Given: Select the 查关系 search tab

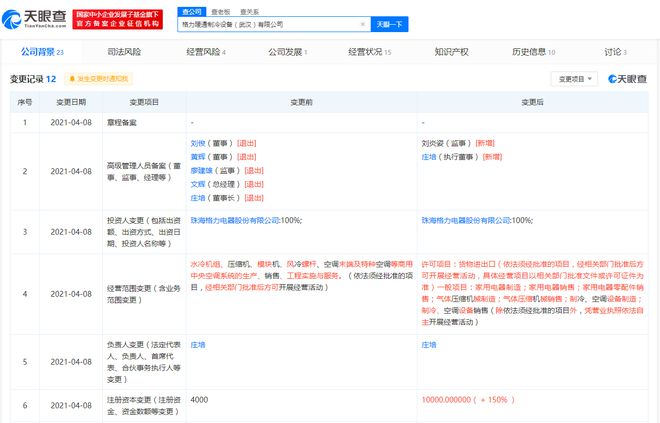Looking at the screenshot, I should [250, 12].
